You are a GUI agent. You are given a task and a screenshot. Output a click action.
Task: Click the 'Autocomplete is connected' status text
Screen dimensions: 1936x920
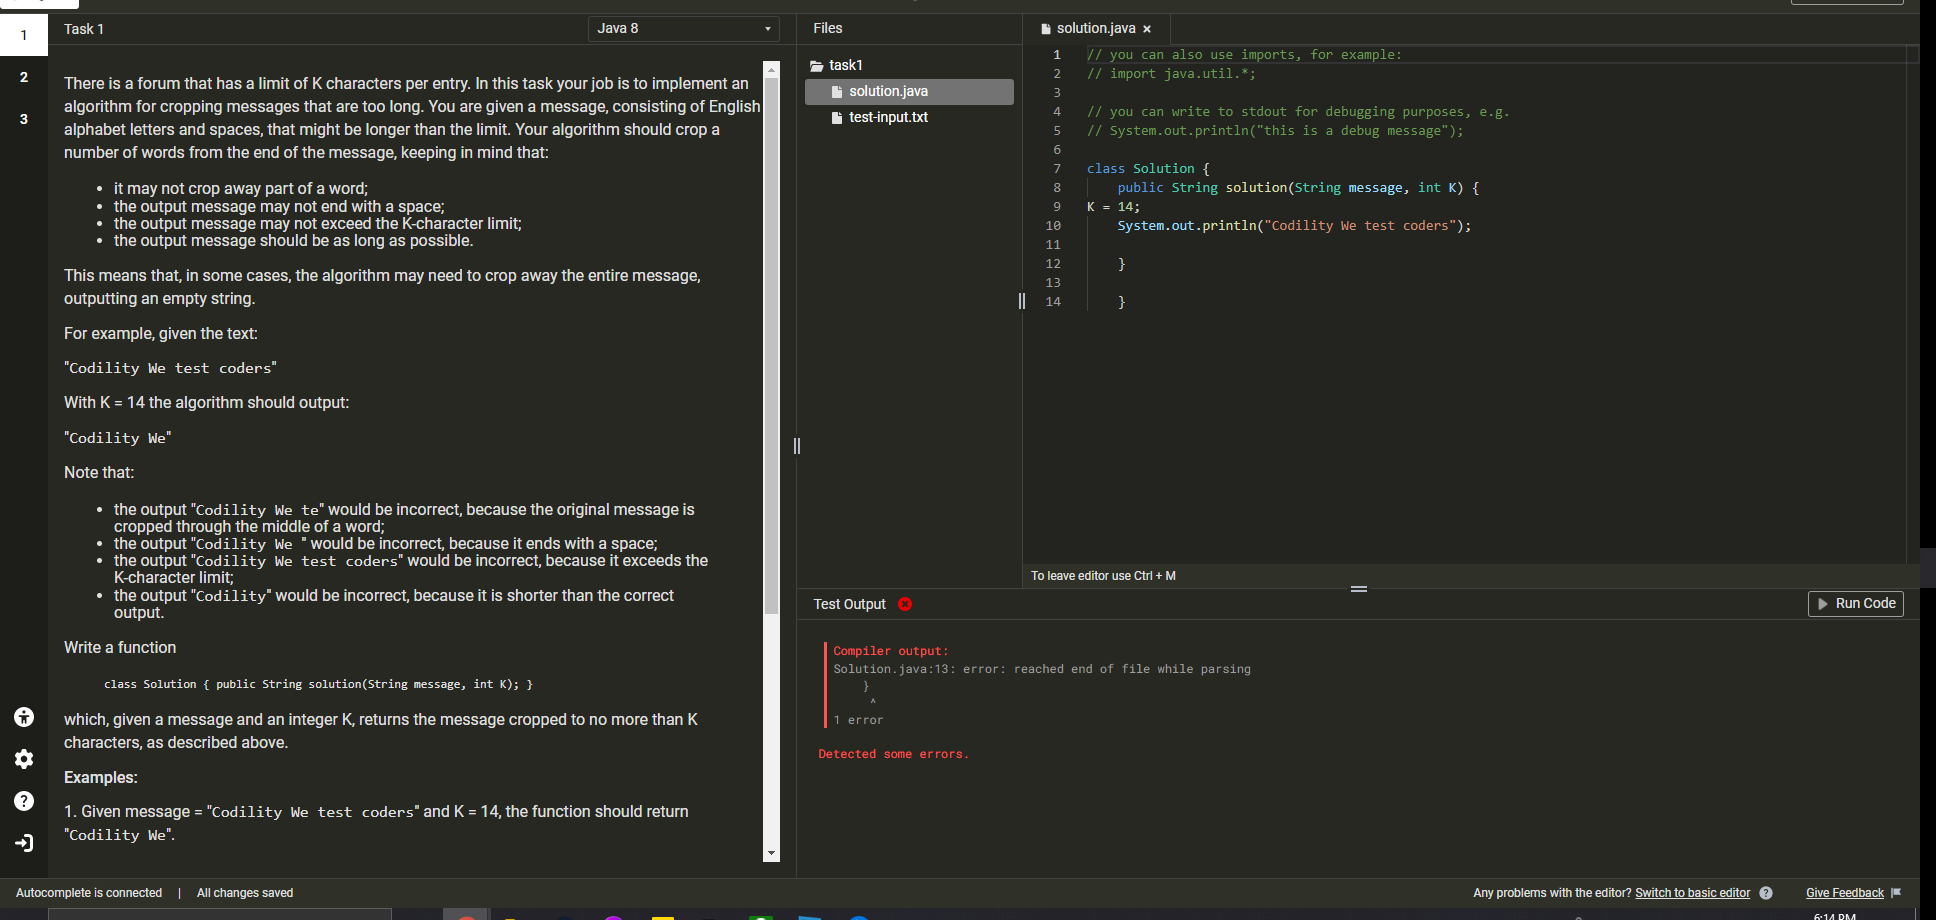tap(89, 893)
